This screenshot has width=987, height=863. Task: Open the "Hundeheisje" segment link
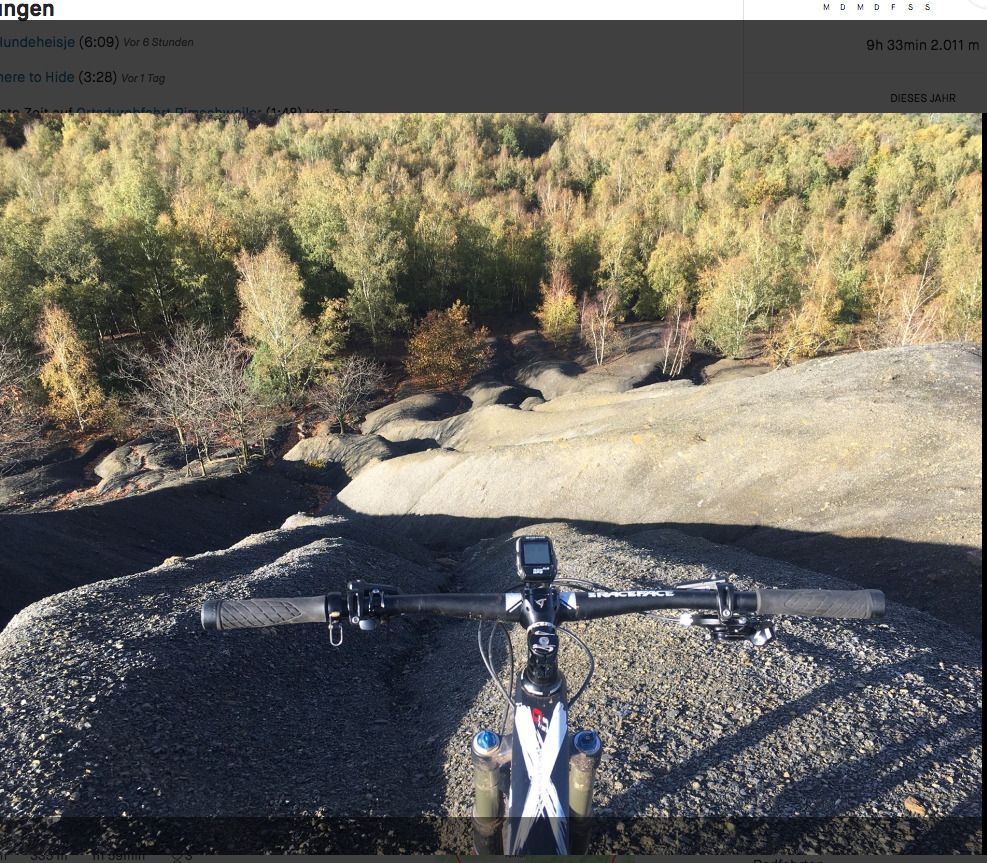tap(37, 42)
